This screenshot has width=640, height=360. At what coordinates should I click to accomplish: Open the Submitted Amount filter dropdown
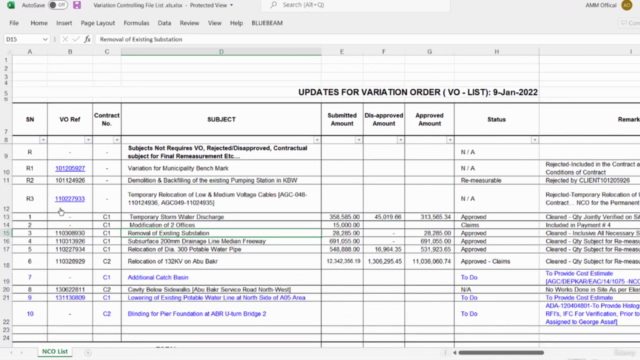pos(358,140)
